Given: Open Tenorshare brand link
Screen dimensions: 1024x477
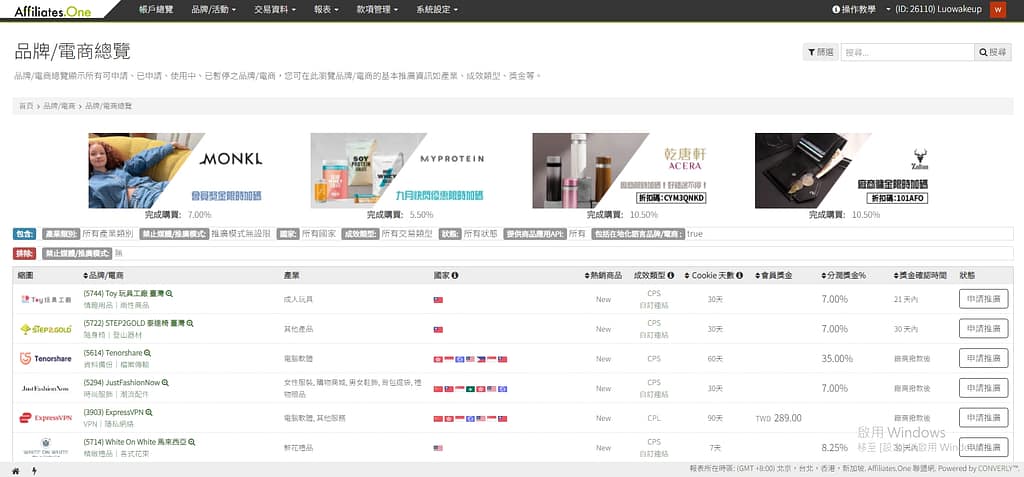Looking at the screenshot, I should (112, 354).
